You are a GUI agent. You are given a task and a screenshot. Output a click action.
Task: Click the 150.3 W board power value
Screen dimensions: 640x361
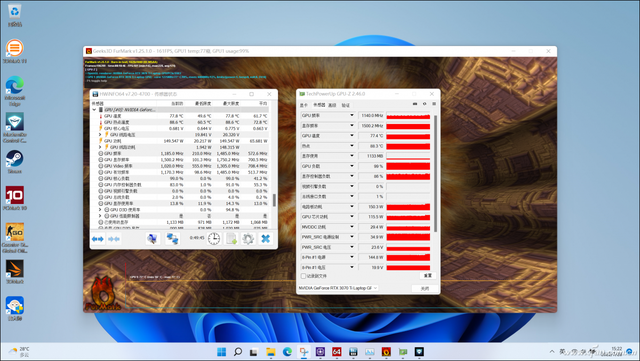click(371, 207)
